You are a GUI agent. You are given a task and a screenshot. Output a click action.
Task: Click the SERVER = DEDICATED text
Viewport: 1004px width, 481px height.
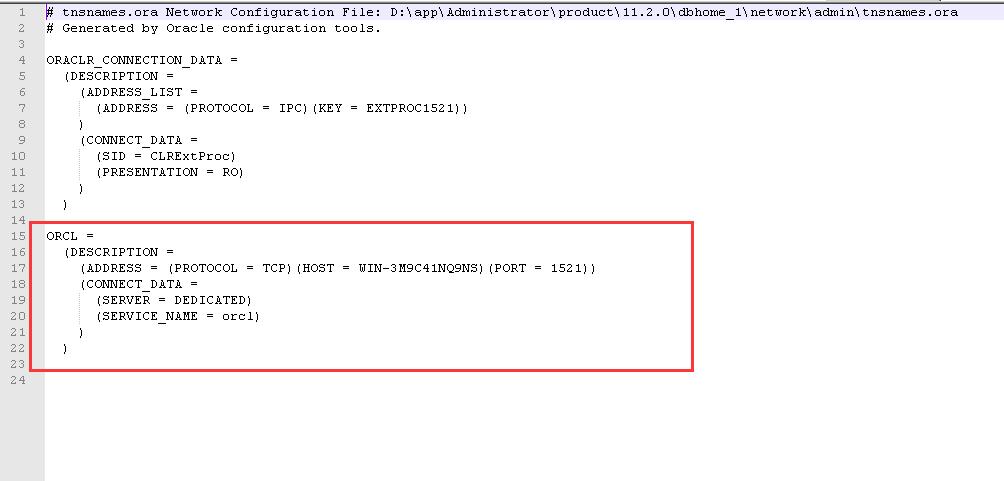174,300
